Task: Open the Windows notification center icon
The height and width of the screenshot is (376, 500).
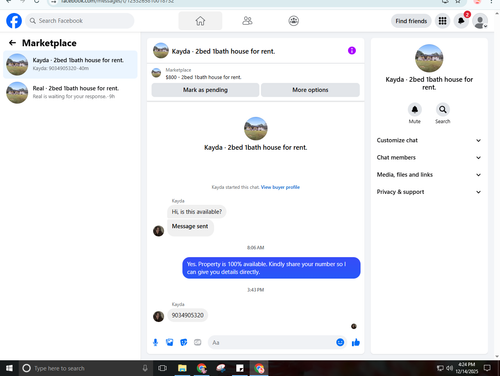Action: (487, 368)
